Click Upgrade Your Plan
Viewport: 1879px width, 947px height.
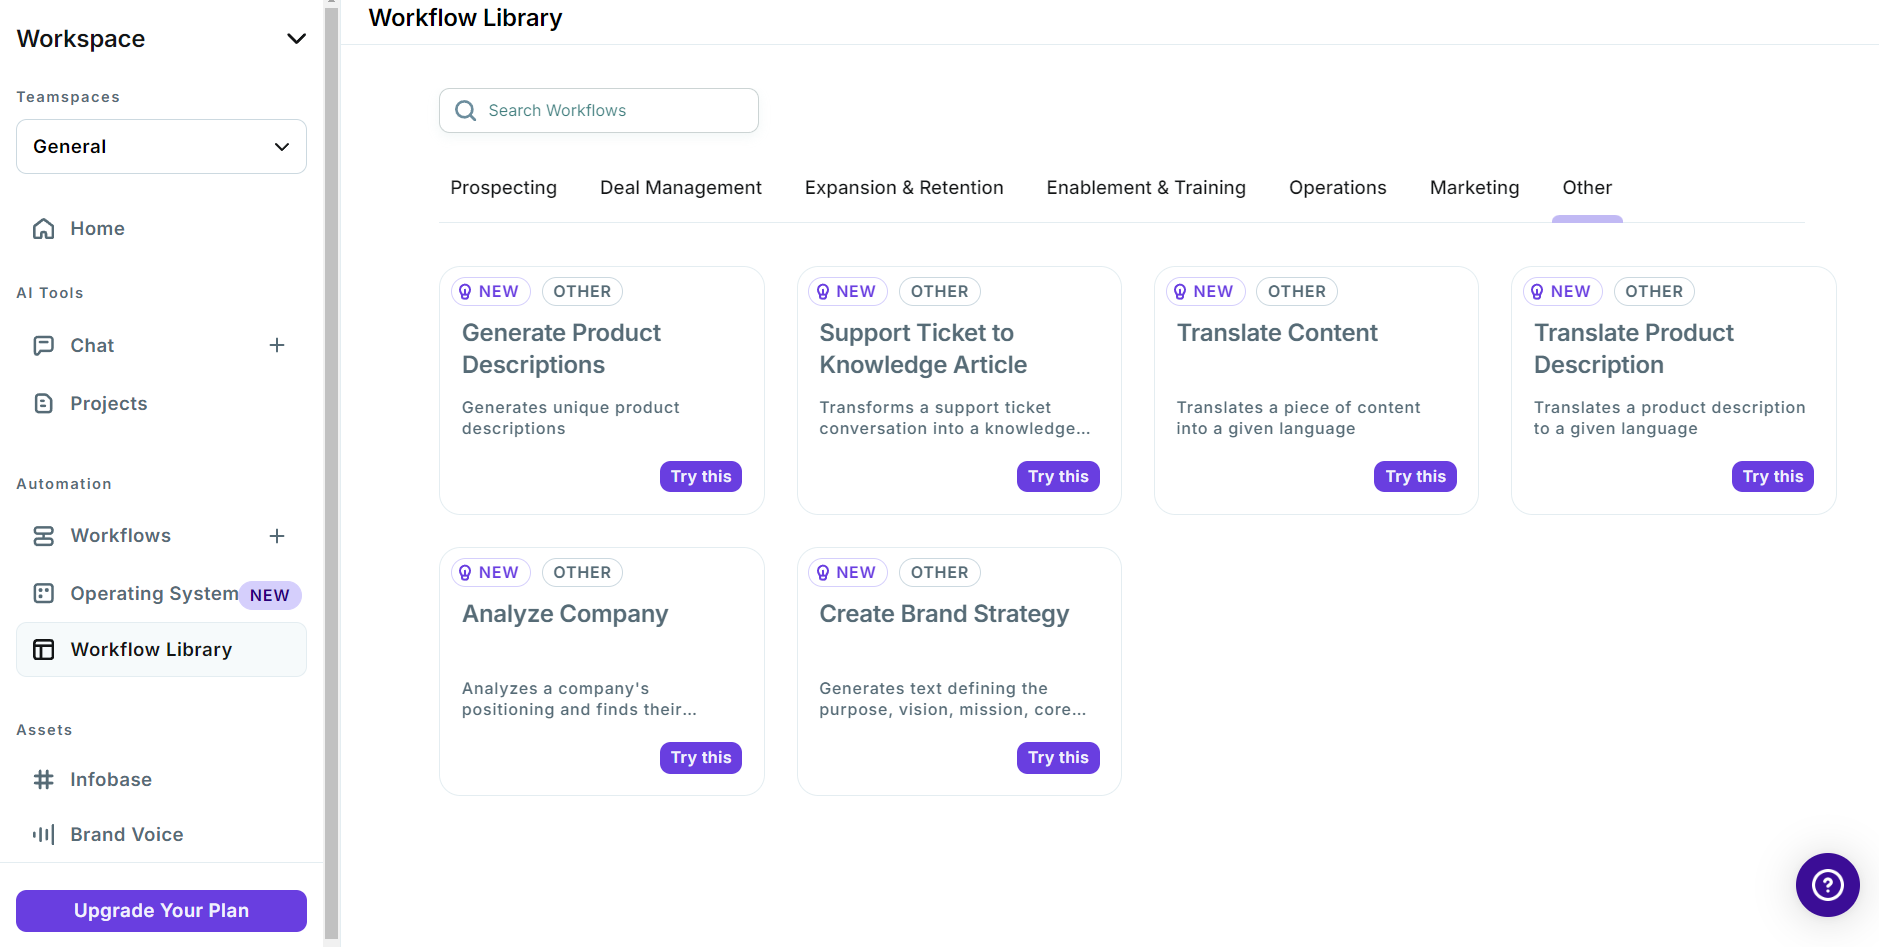pyautogui.click(x=160, y=910)
